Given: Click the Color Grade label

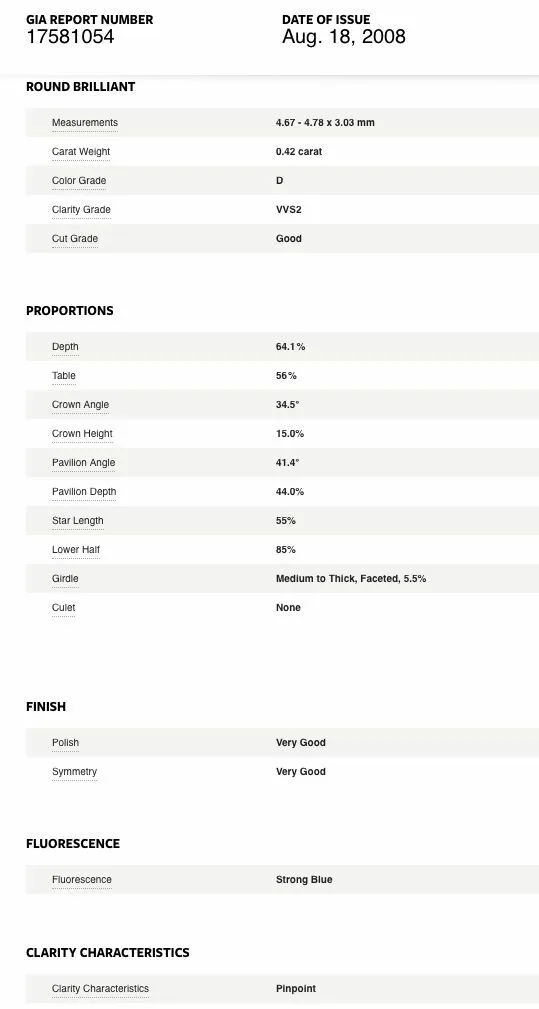Looking at the screenshot, I should tap(79, 181).
